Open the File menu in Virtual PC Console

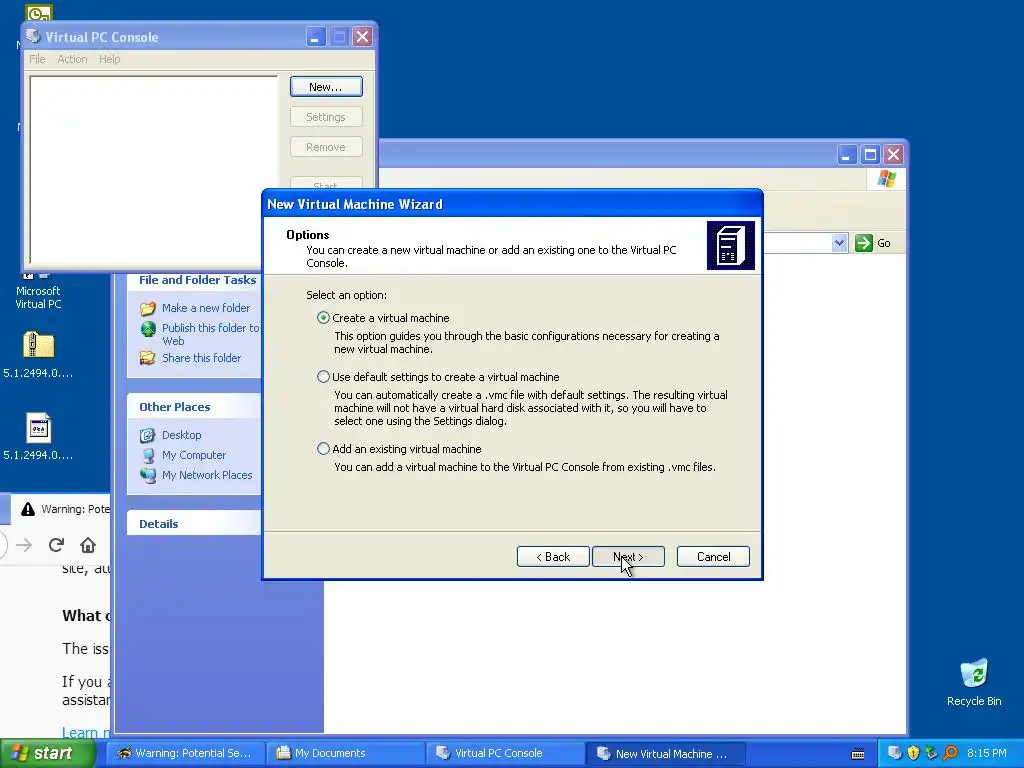click(37, 59)
